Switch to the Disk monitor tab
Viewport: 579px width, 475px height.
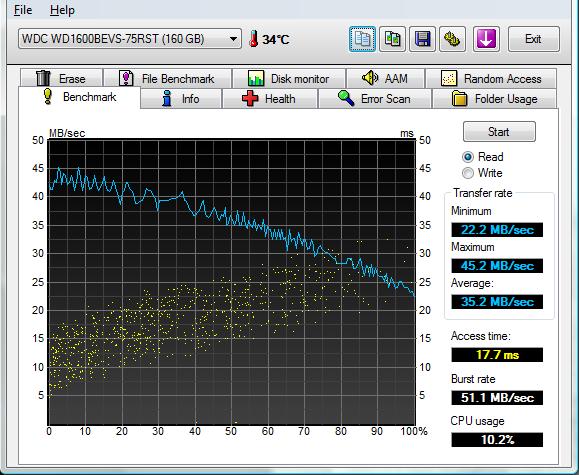coord(289,78)
